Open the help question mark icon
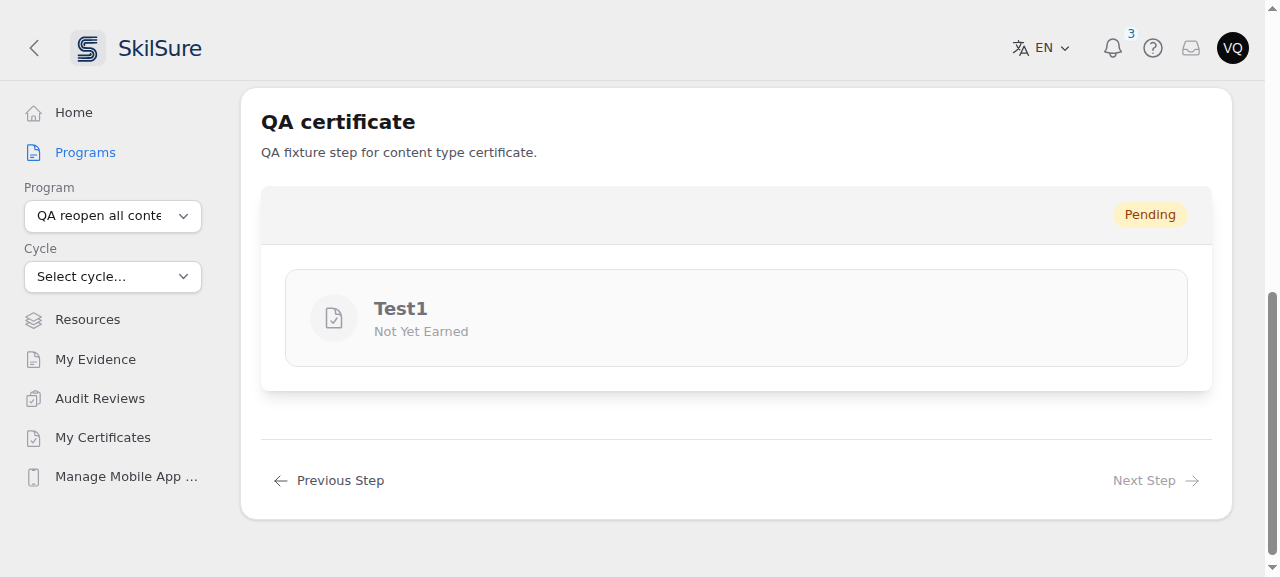The image size is (1280, 577). (1153, 48)
